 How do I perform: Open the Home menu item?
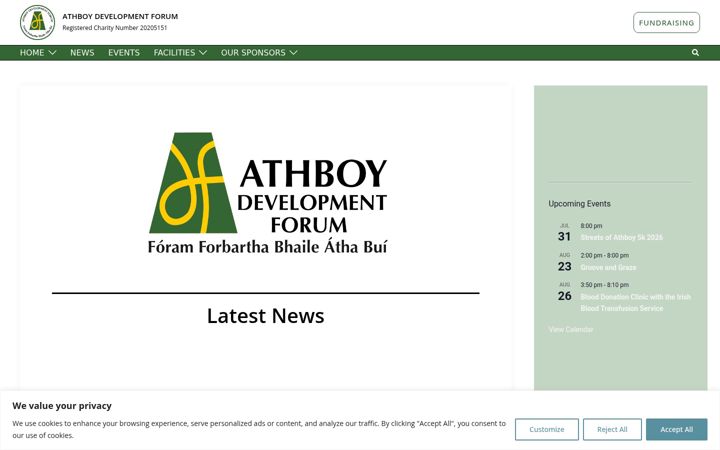(x=32, y=53)
